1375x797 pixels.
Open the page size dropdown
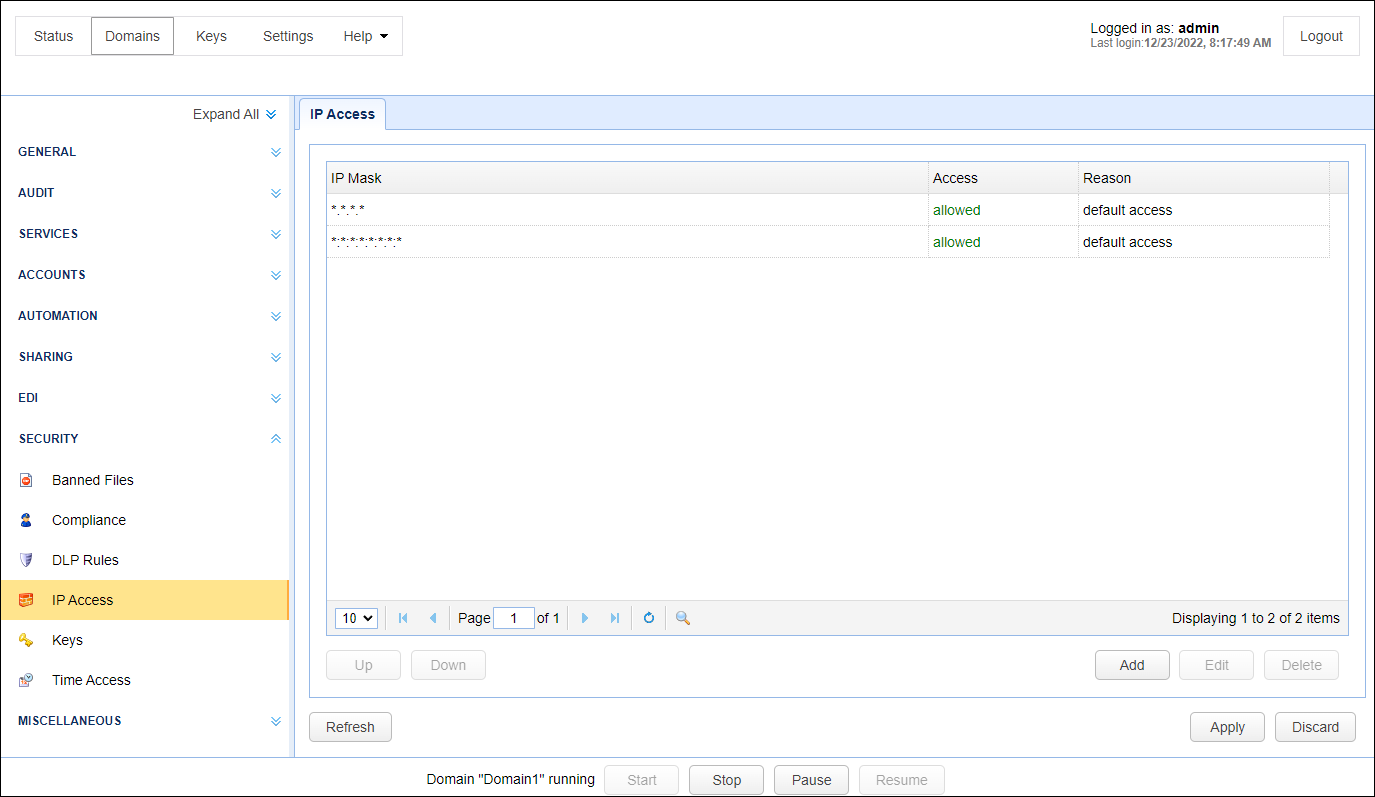356,618
